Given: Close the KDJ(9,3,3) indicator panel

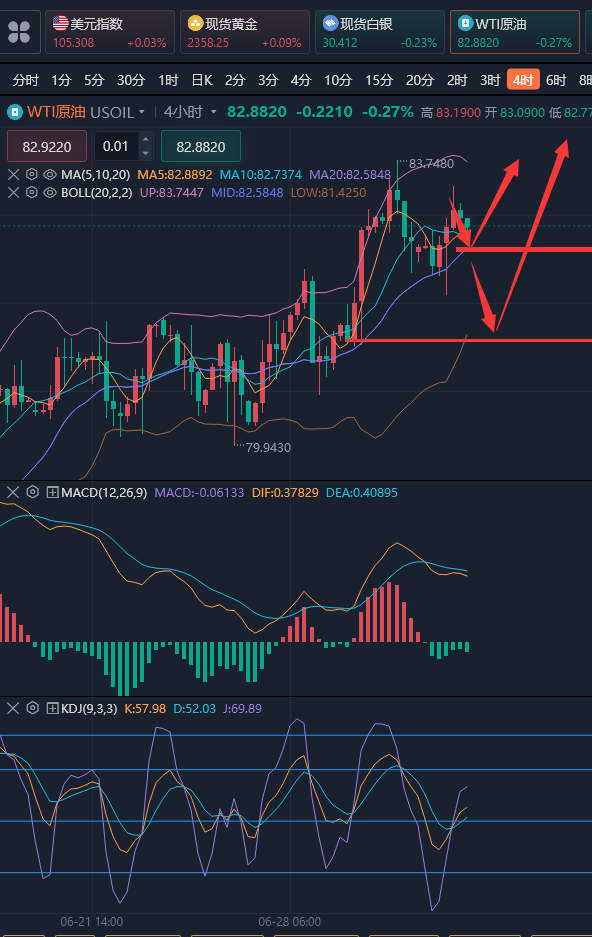Looking at the screenshot, I should pos(13,709).
